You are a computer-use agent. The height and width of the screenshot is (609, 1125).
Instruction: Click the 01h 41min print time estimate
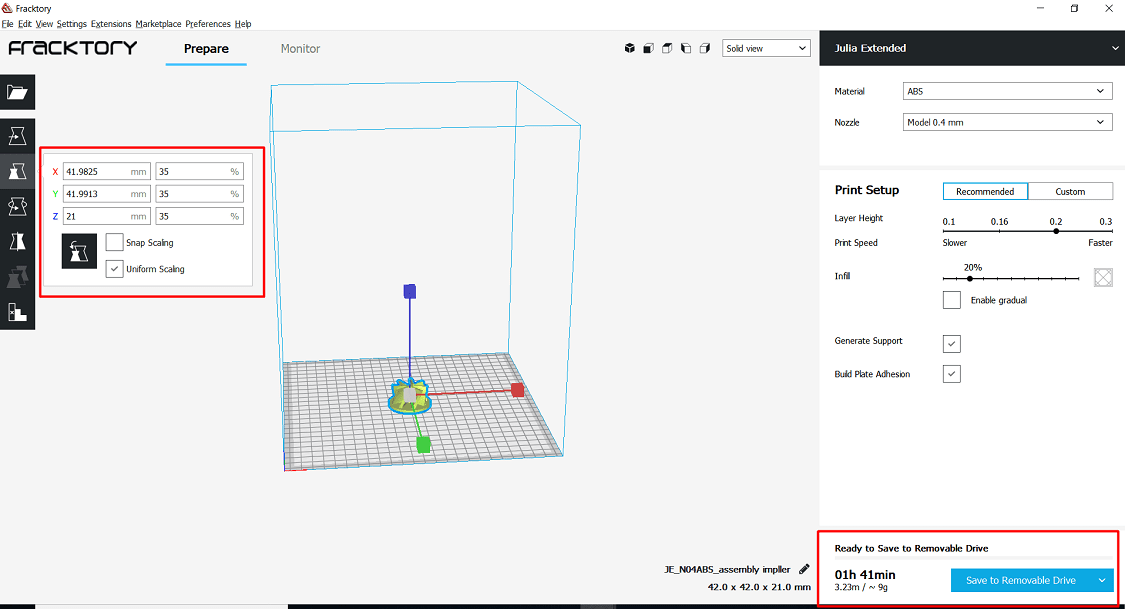click(x=865, y=575)
